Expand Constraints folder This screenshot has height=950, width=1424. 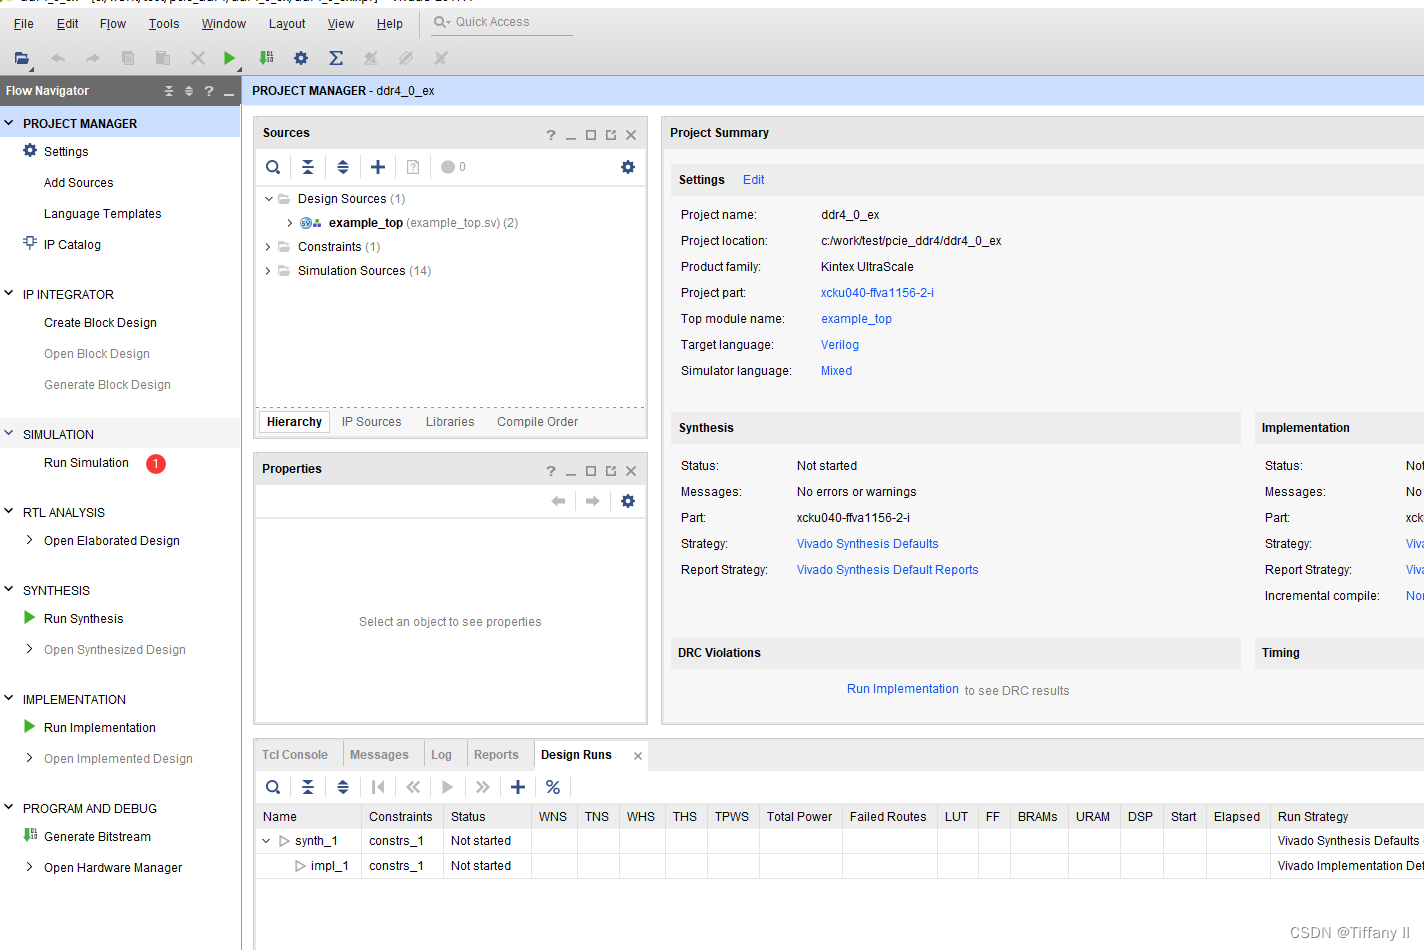point(268,247)
